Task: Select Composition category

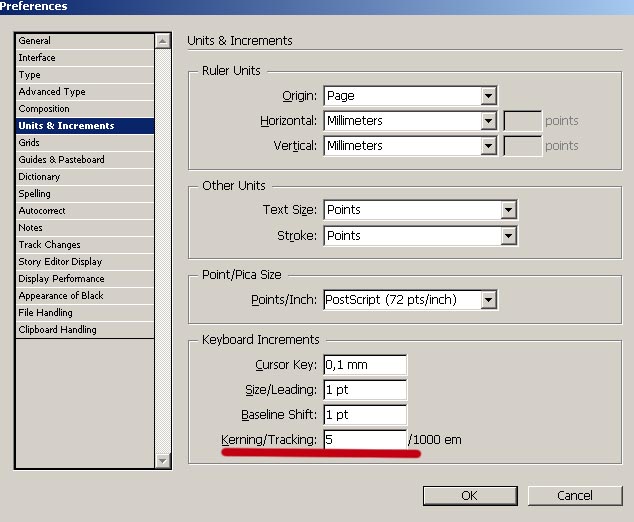Action: pyautogui.click(x=85, y=109)
